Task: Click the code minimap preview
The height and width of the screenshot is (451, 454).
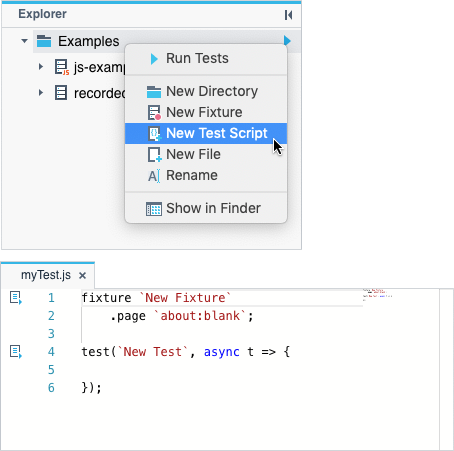Action: (x=377, y=295)
